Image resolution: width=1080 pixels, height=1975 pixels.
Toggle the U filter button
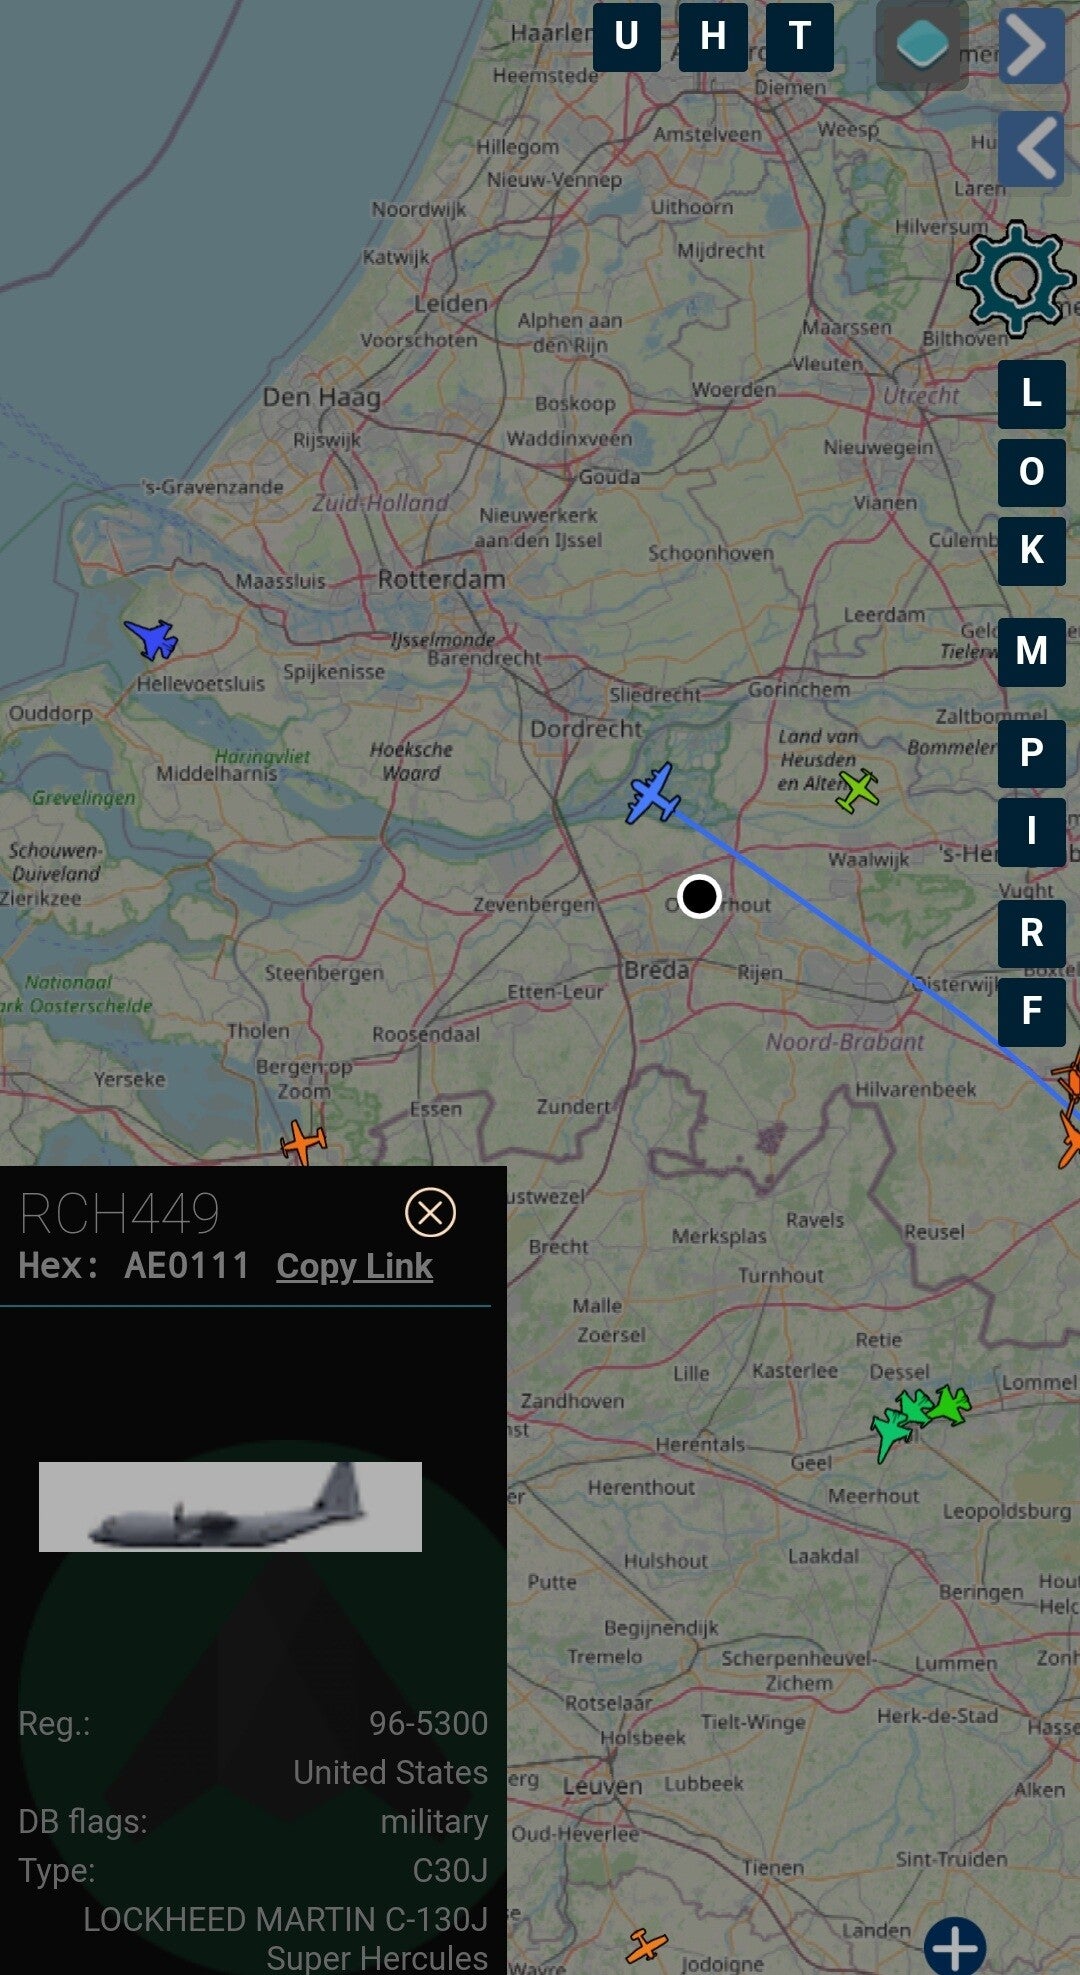(x=626, y=37)
